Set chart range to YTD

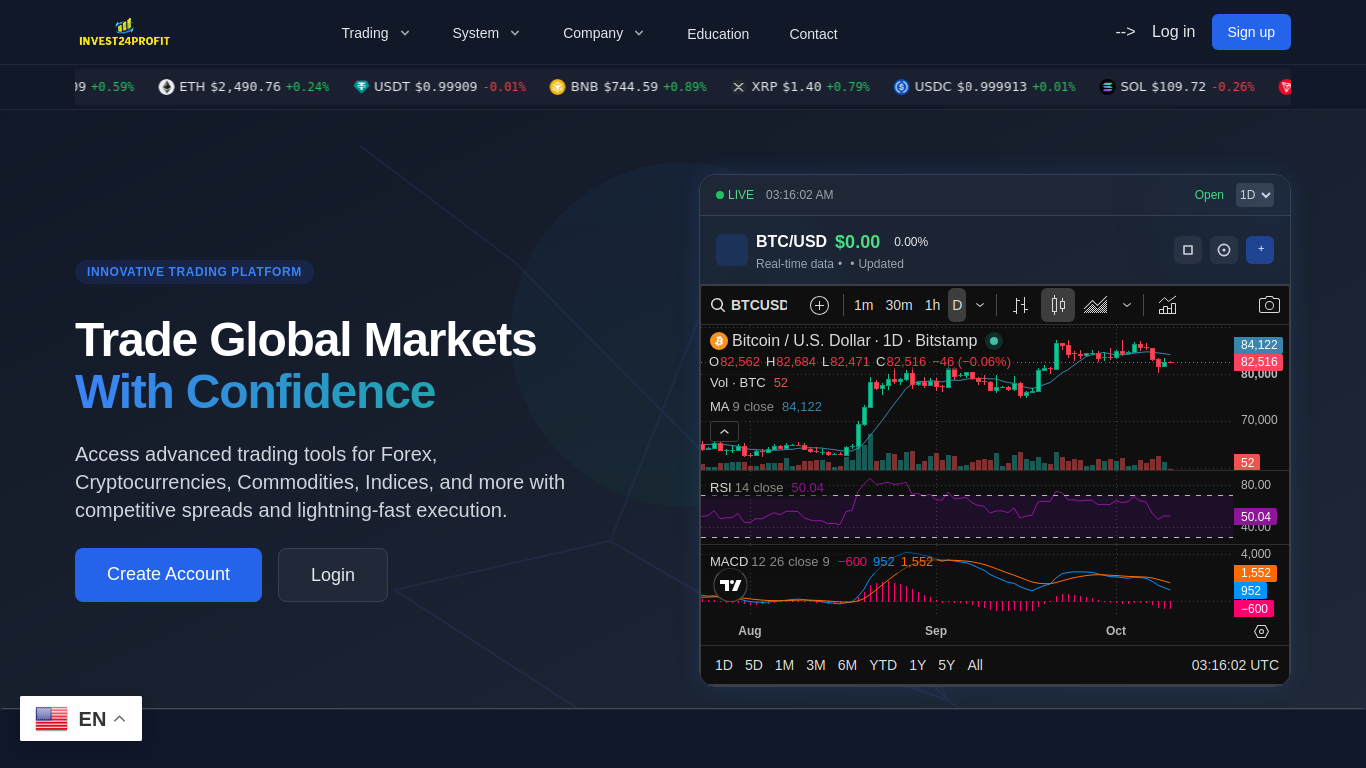883,665
